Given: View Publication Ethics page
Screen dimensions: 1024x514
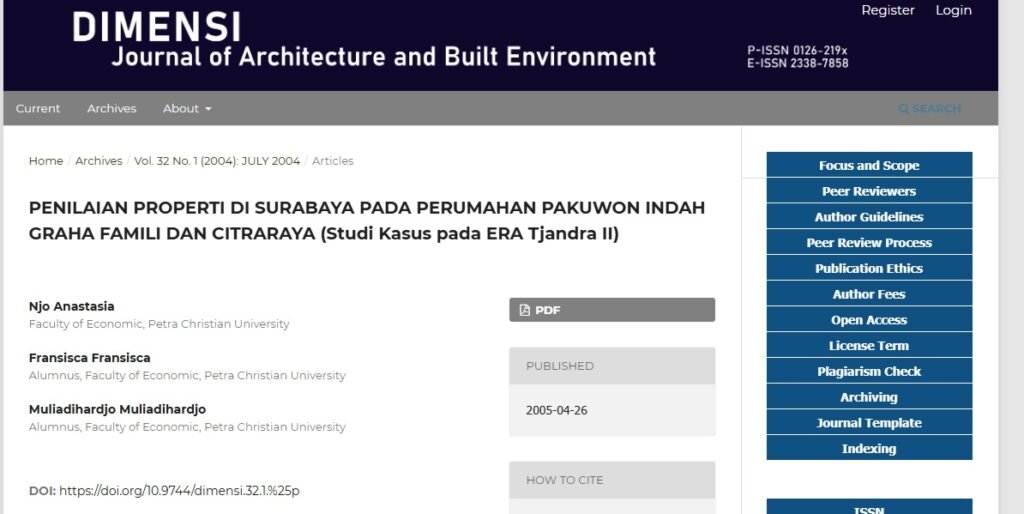Looking at the screenshot, I should pos(868,269).
